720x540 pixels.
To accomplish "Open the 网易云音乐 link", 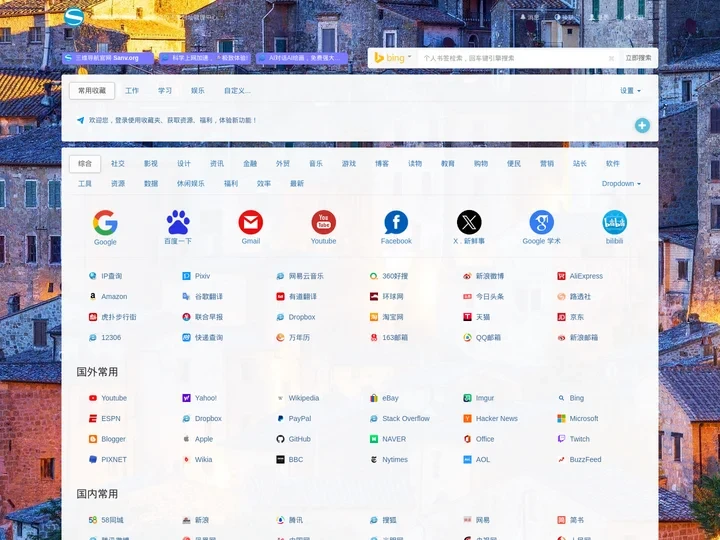I will point(306,276).
